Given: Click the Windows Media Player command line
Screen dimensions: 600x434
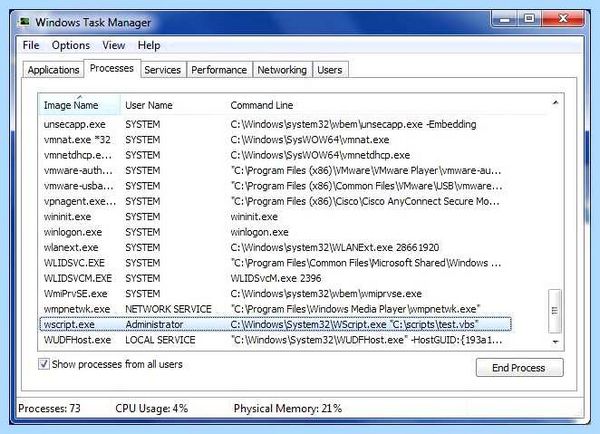Looking at the screenshot, I should (x=355, y=309).
